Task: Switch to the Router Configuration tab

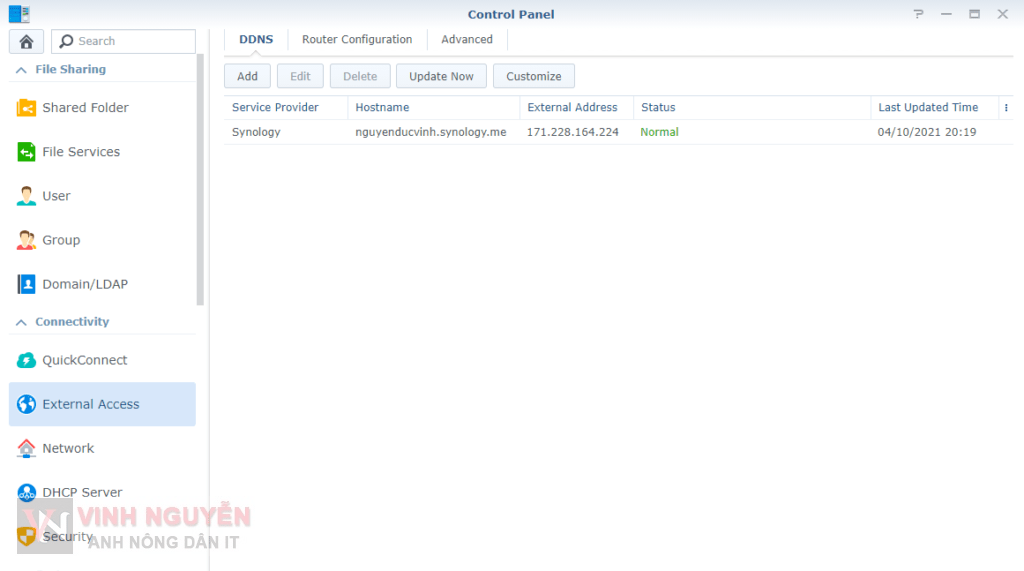Action: pos(357,40)
